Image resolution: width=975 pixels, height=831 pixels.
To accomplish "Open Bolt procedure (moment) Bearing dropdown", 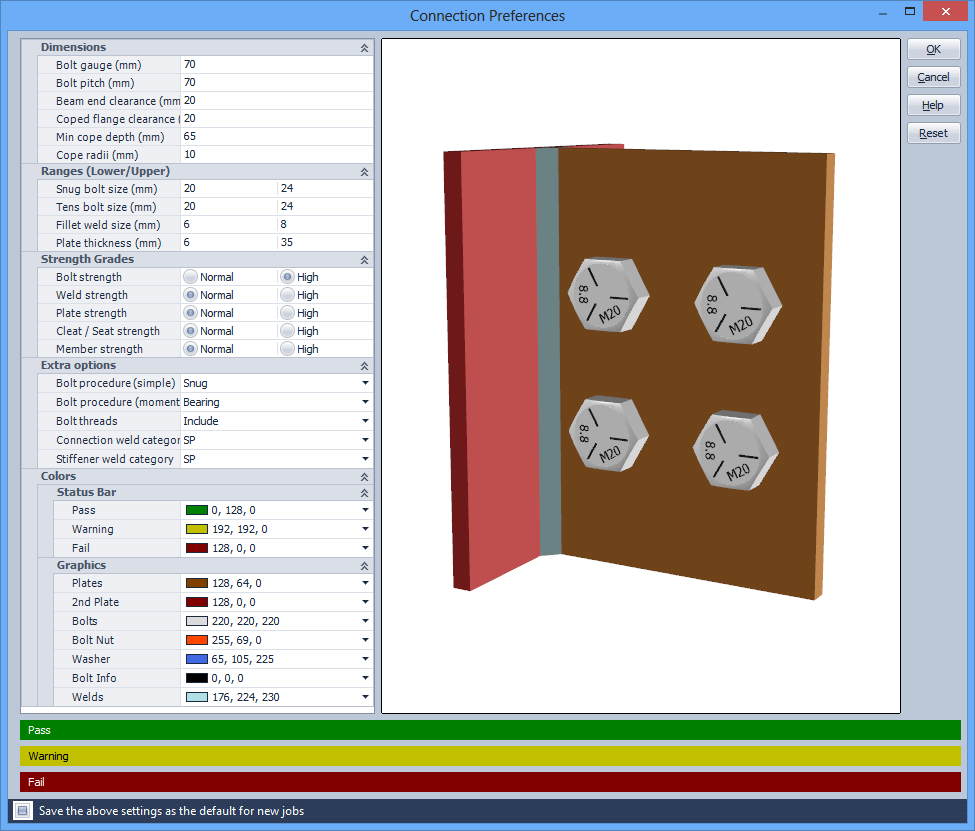I will [x=365, y=402].
